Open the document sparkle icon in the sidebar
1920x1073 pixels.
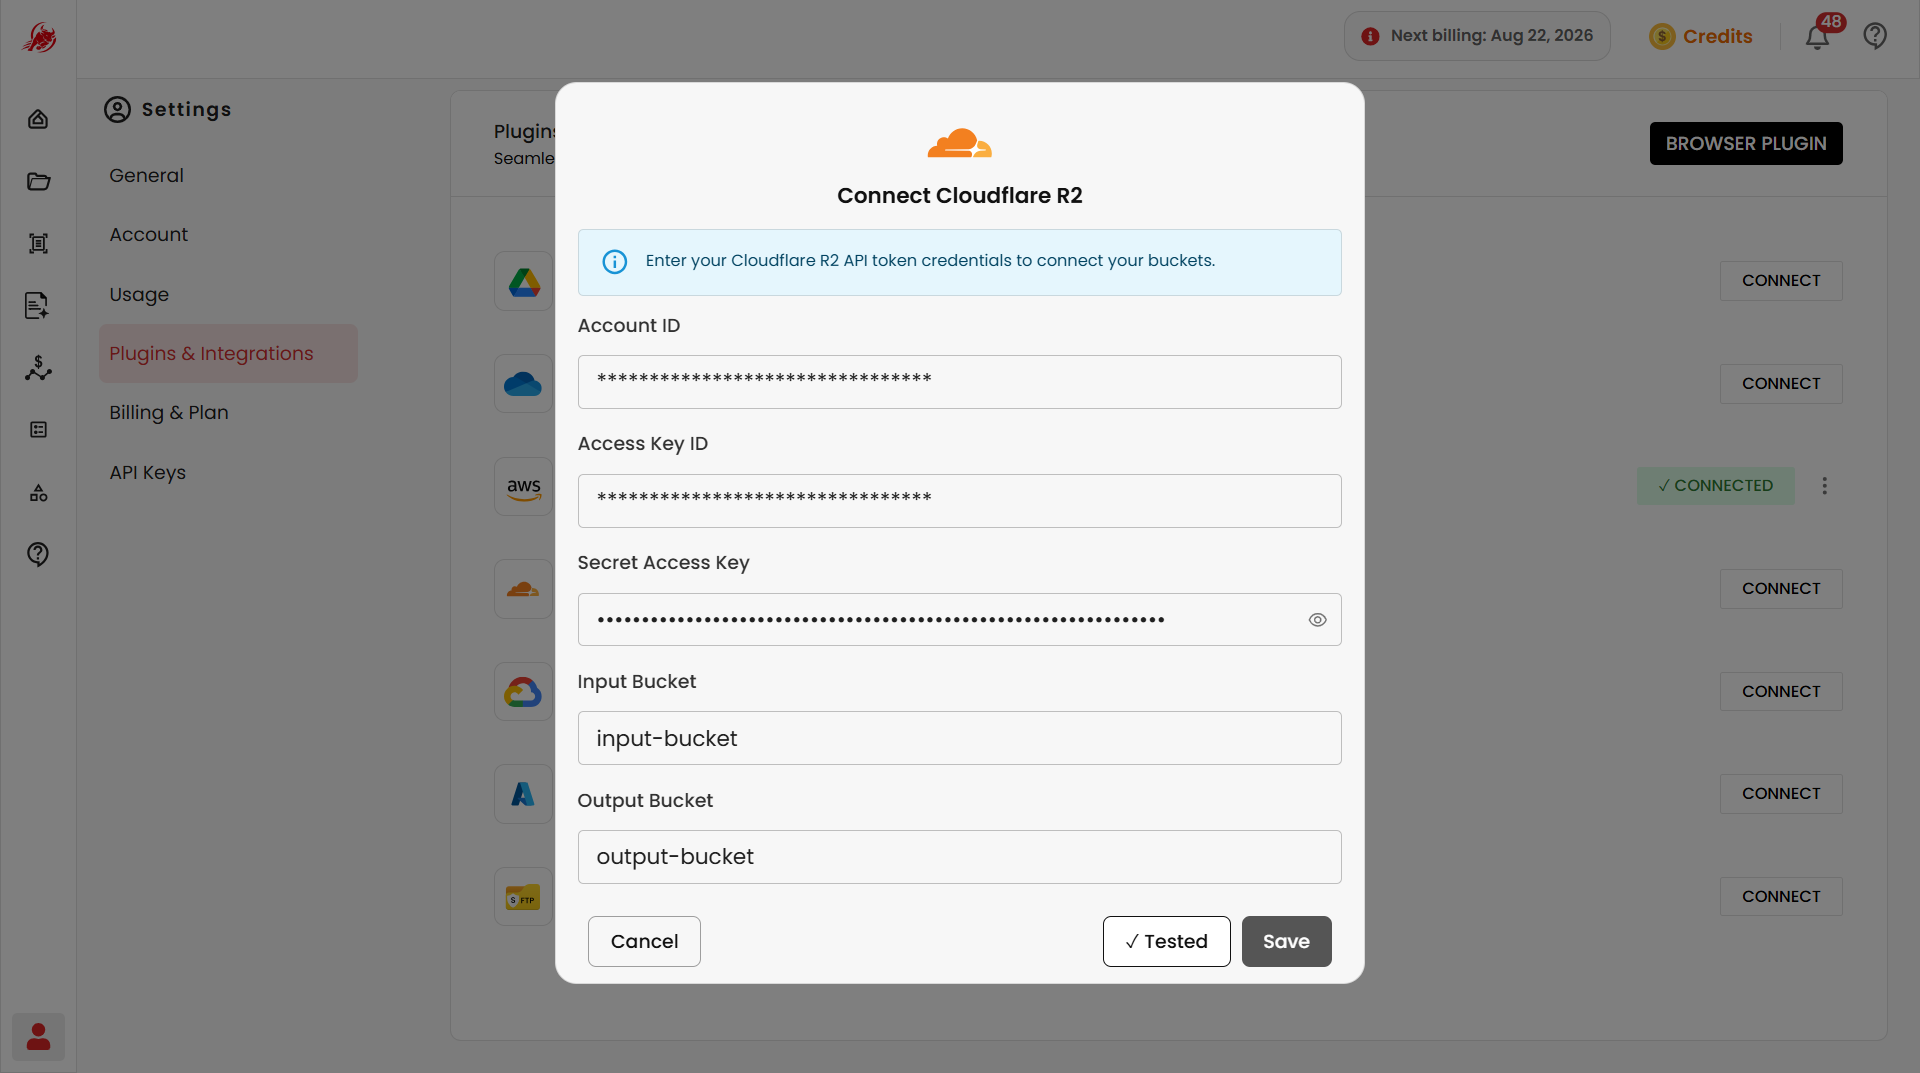point(37,305)
